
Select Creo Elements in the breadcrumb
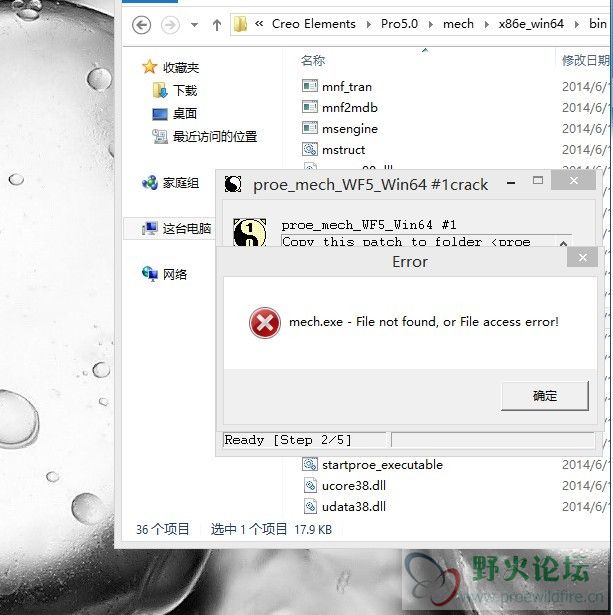[313, 24]
